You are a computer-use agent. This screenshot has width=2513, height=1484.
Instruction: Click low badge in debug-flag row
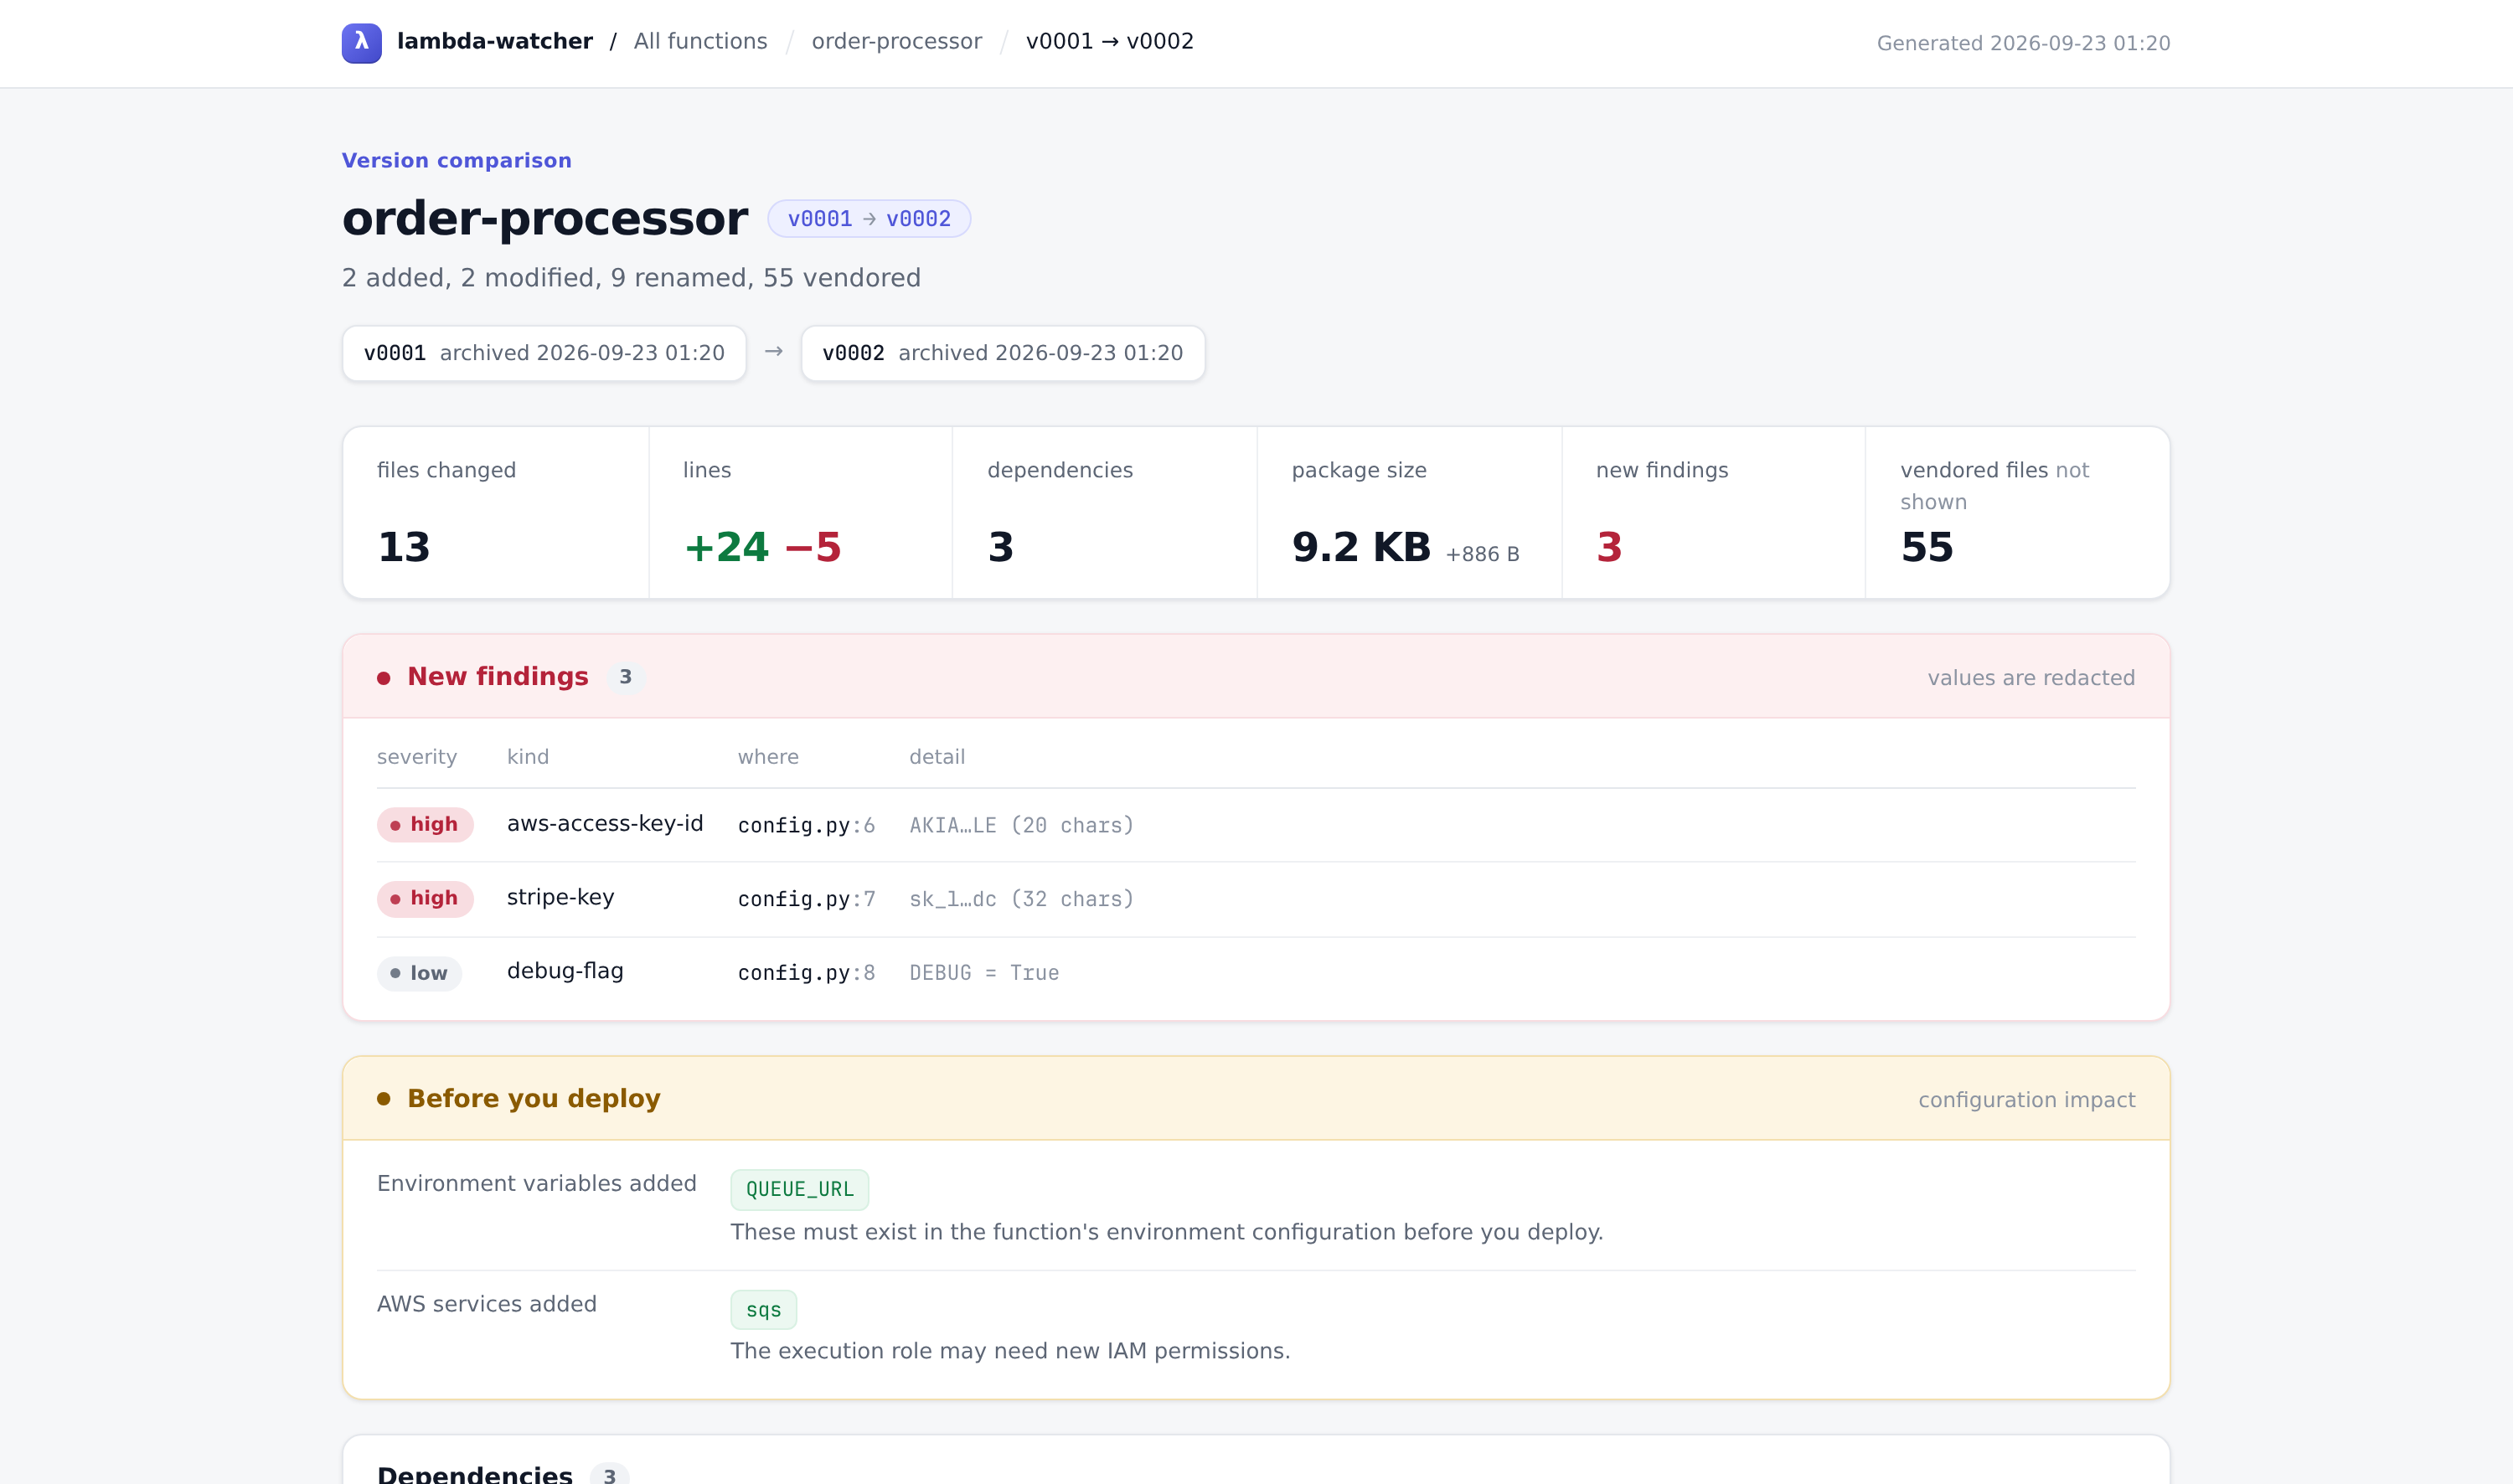click(419, 973)
